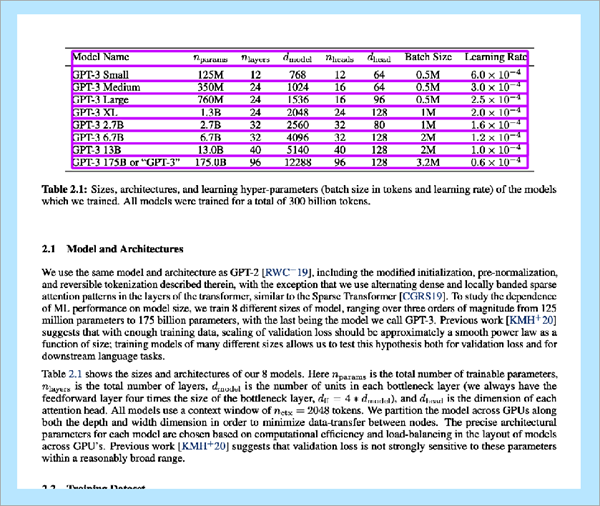Image resolution: width=600 pixels, height=506 pixels.
Task: Select the 'GPT-3 175B or "GPT-3"' cell
Action: (x=126, y=163)
